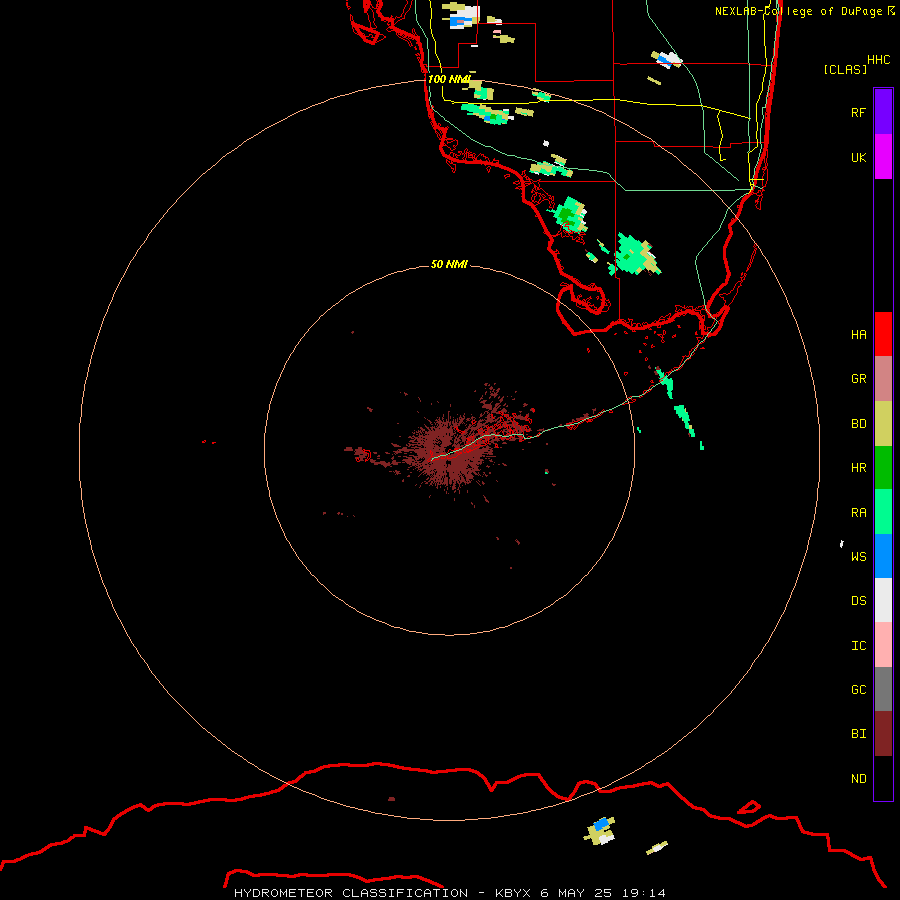Click the [CLAS] legend header
The image size is (900, 900).
click(845, 69)
